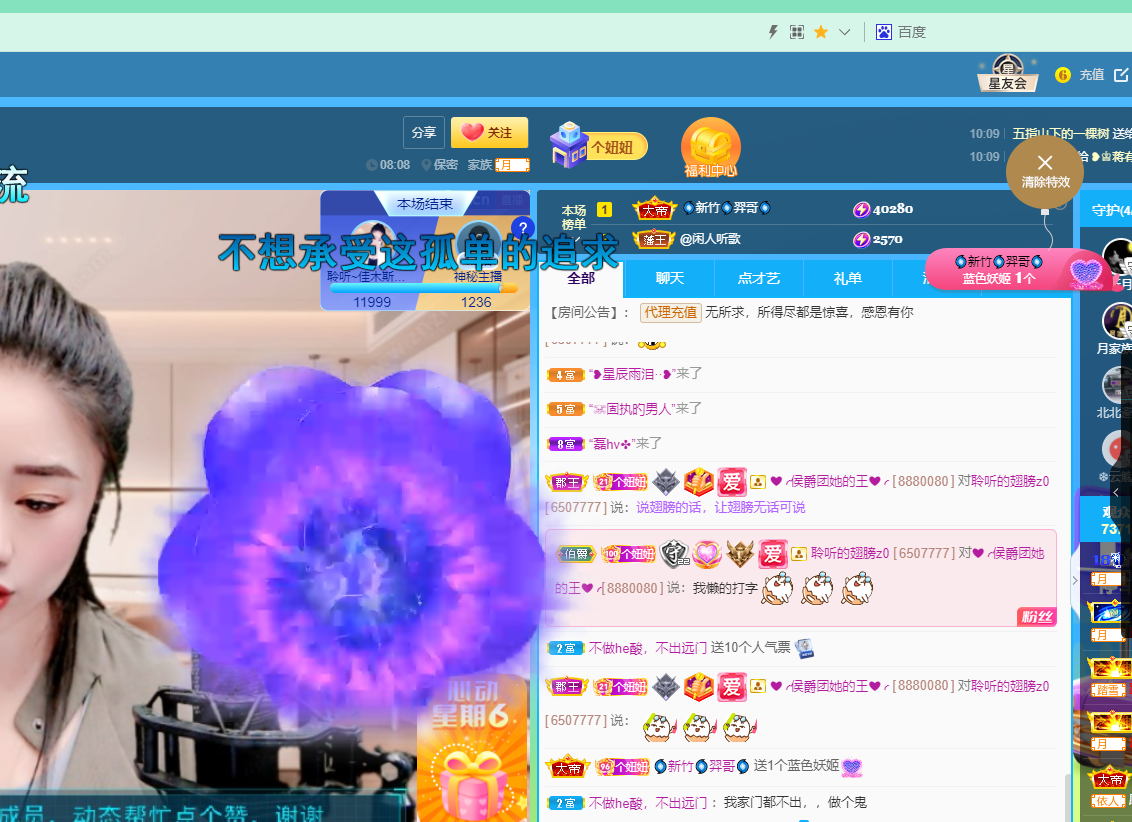
Task: Click the 本场结束 PK status label
Action: (424, 204)
